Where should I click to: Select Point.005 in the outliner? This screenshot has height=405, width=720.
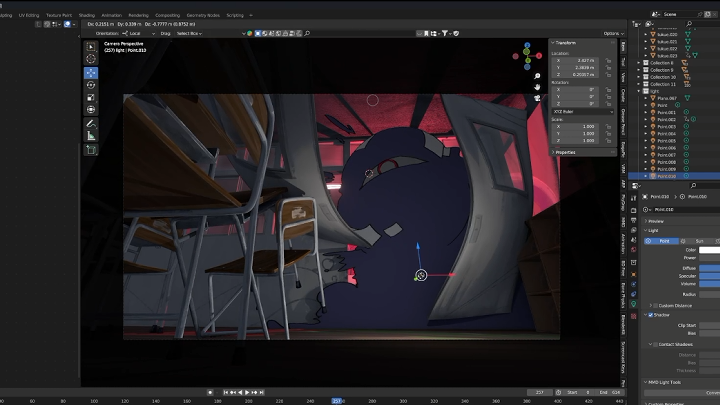click(x=666, y=141)
